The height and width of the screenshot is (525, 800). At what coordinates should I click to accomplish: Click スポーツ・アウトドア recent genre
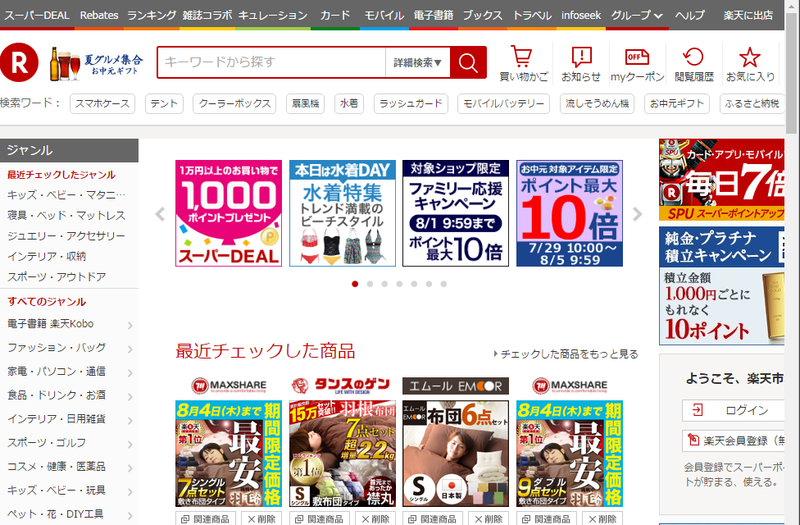(57, 277)
